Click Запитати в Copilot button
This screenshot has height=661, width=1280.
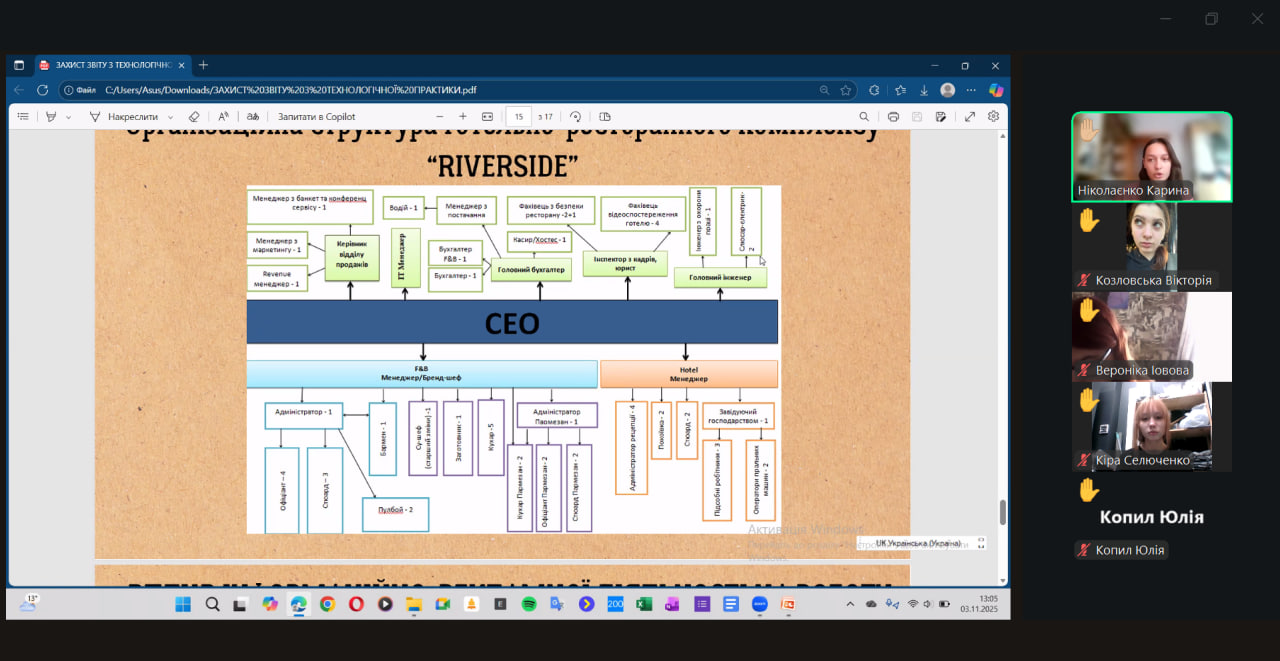coord(316,117)
